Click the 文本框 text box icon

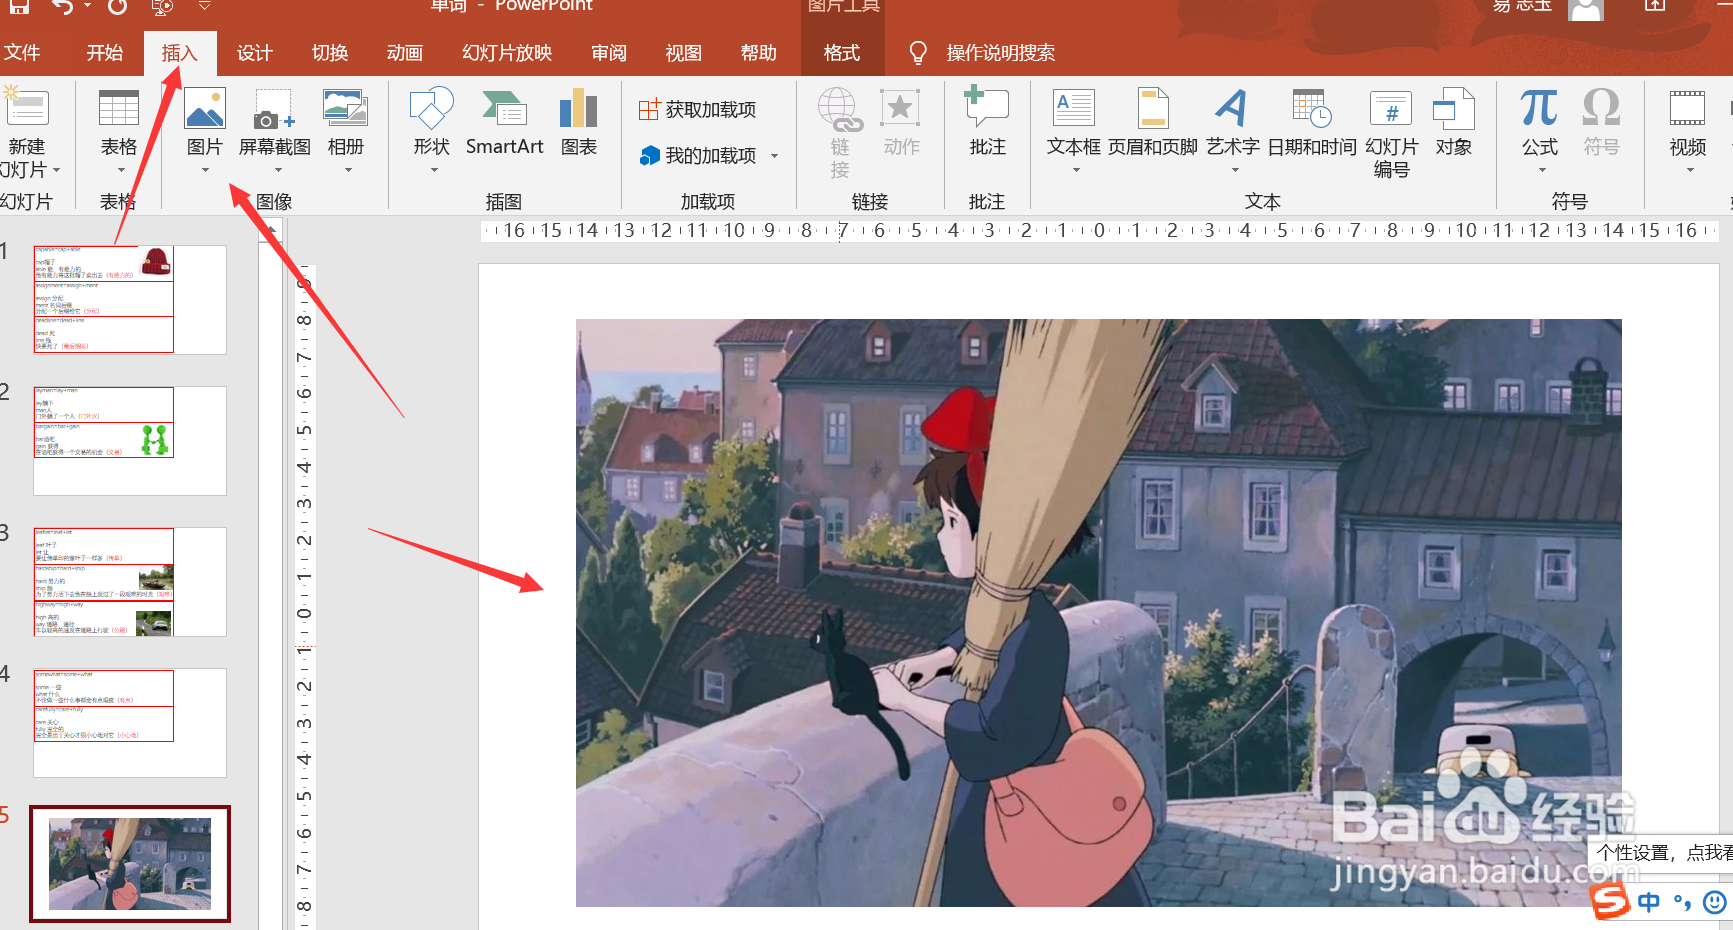[x=1074, y=108]
